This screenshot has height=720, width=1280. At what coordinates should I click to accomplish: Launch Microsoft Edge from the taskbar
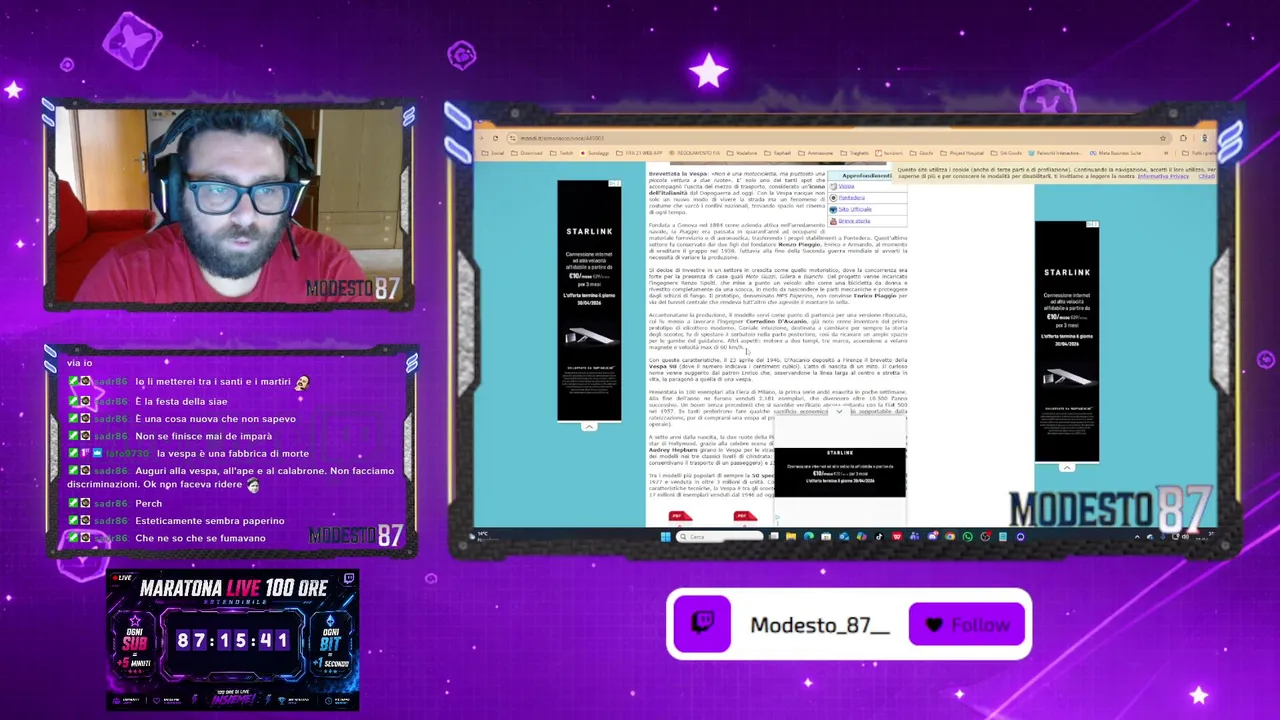(x=809, y=537)
